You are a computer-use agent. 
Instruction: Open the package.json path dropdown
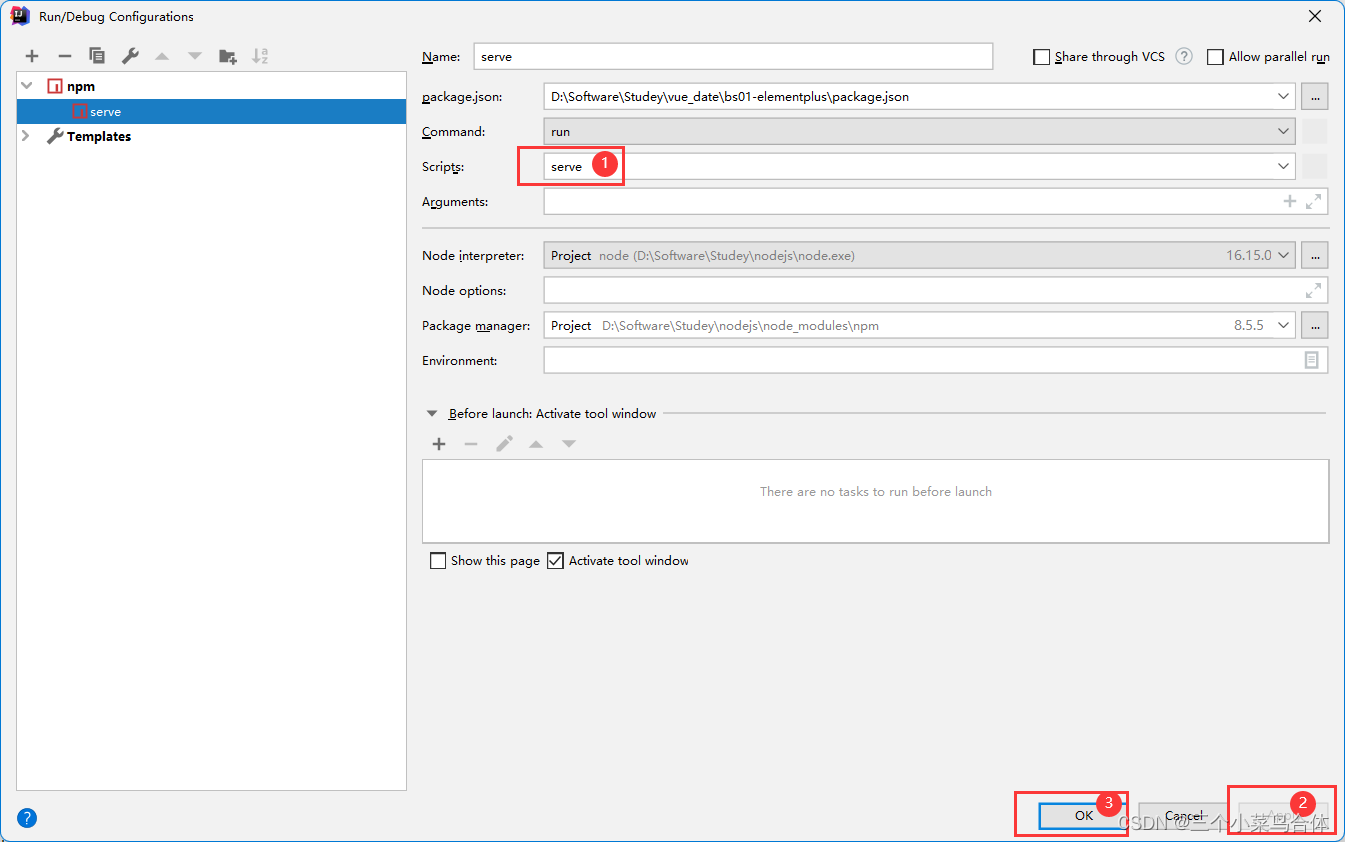1284,97
